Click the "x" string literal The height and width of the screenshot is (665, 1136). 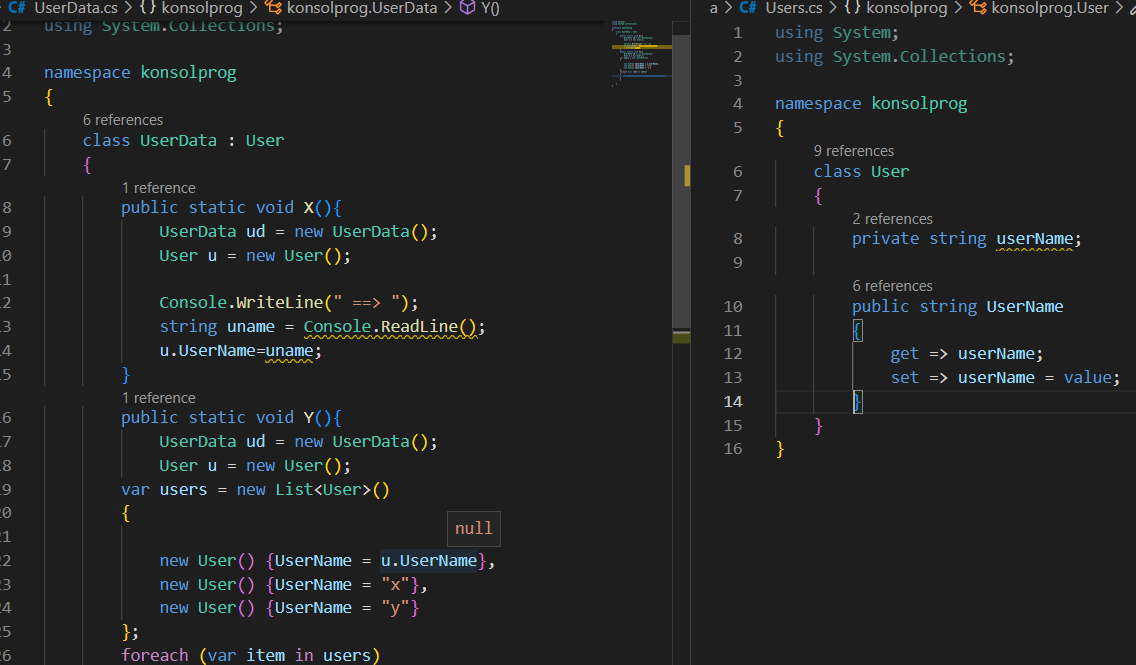396,585
